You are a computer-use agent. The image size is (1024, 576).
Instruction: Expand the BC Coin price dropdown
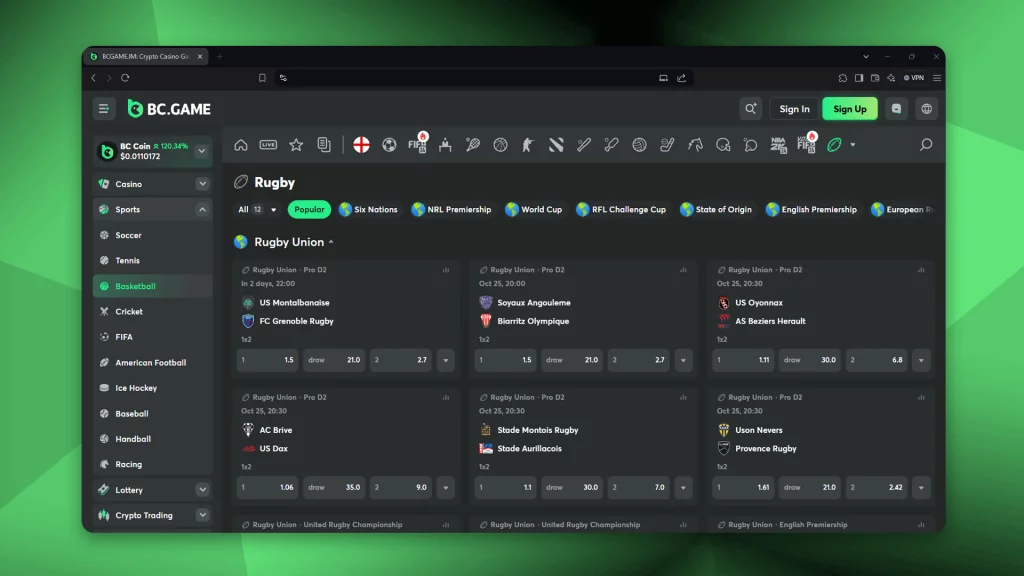pyautogui.click(x=202, y=151)
